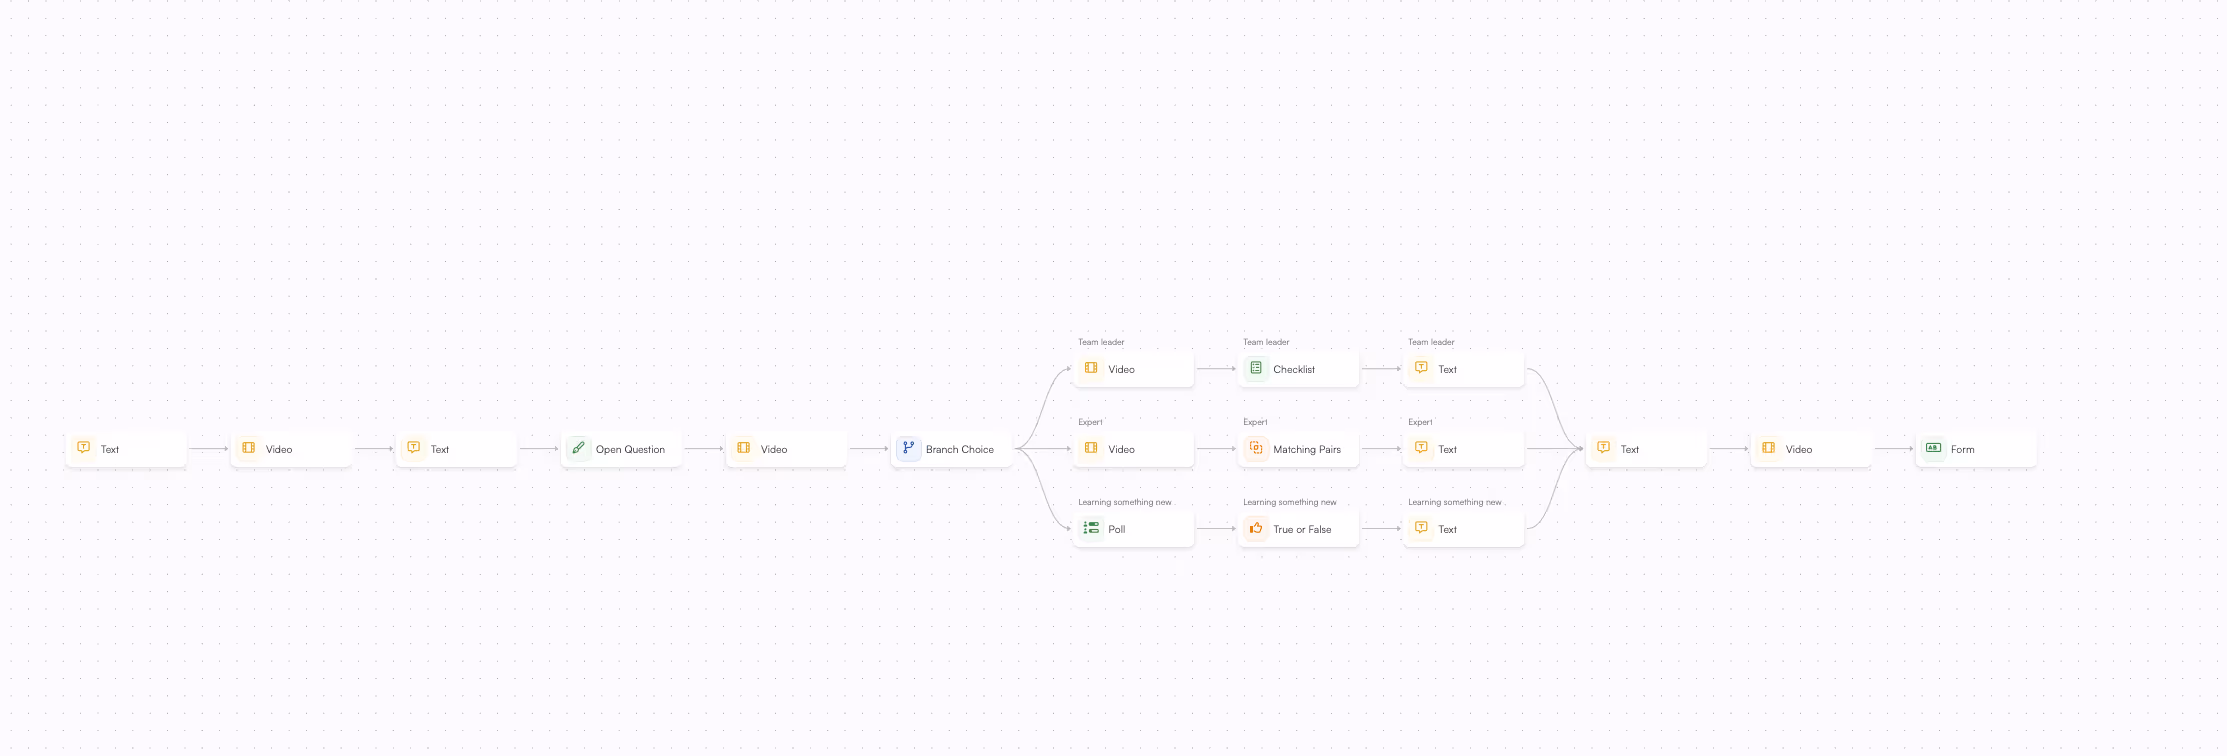
Task: Select the Expert Text node's speech icon
Action: [x=1421, y=448]
